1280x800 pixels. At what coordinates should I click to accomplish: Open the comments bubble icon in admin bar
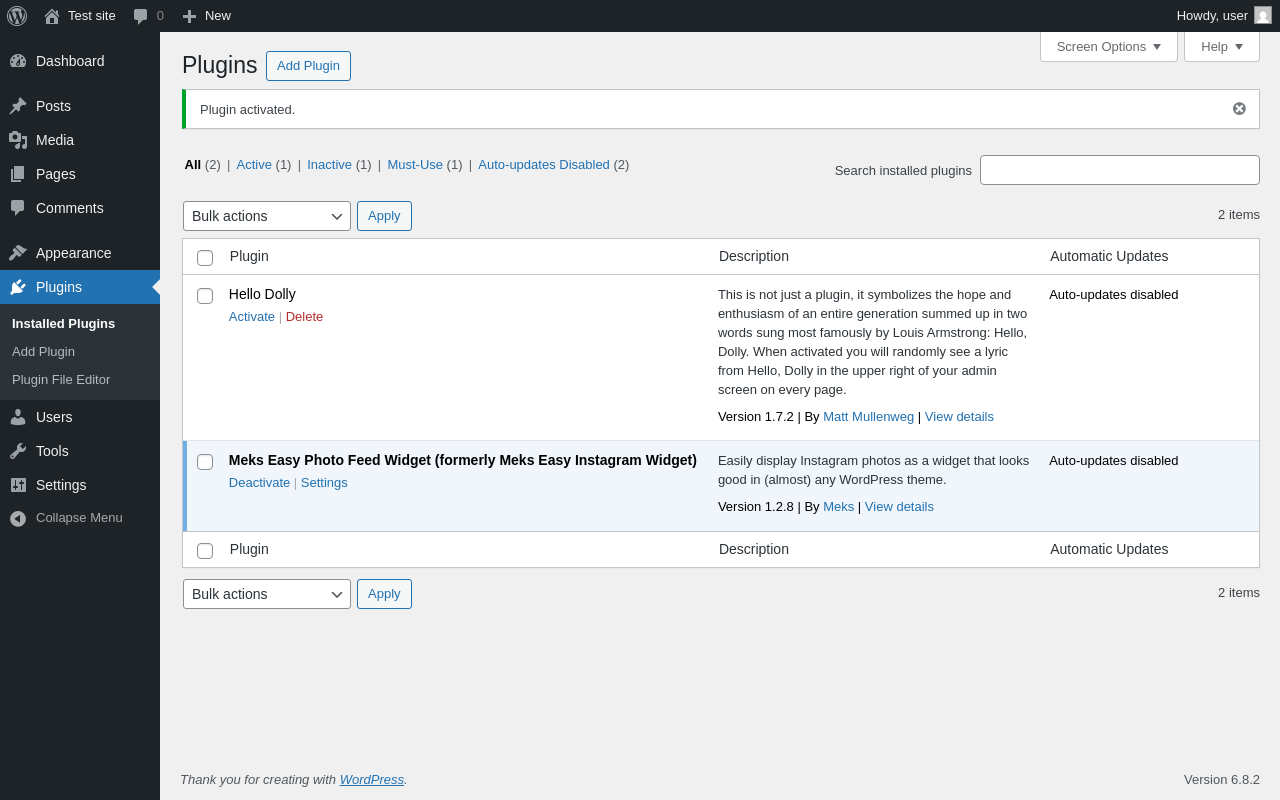pos(141,16)
